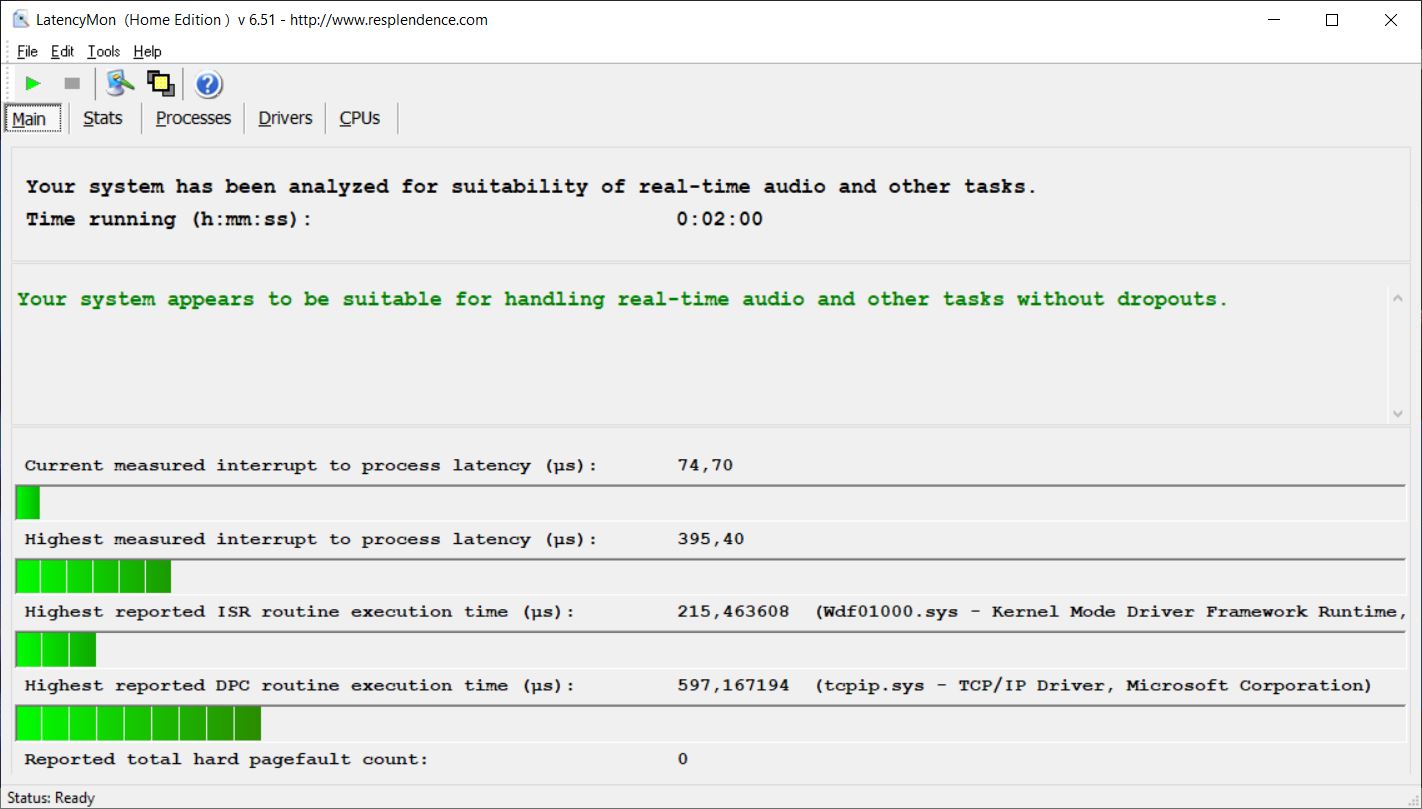The height and width of the screenshot is (809, 1422).
Task: Switch to the Processes tab
Action: pos(193,118)
